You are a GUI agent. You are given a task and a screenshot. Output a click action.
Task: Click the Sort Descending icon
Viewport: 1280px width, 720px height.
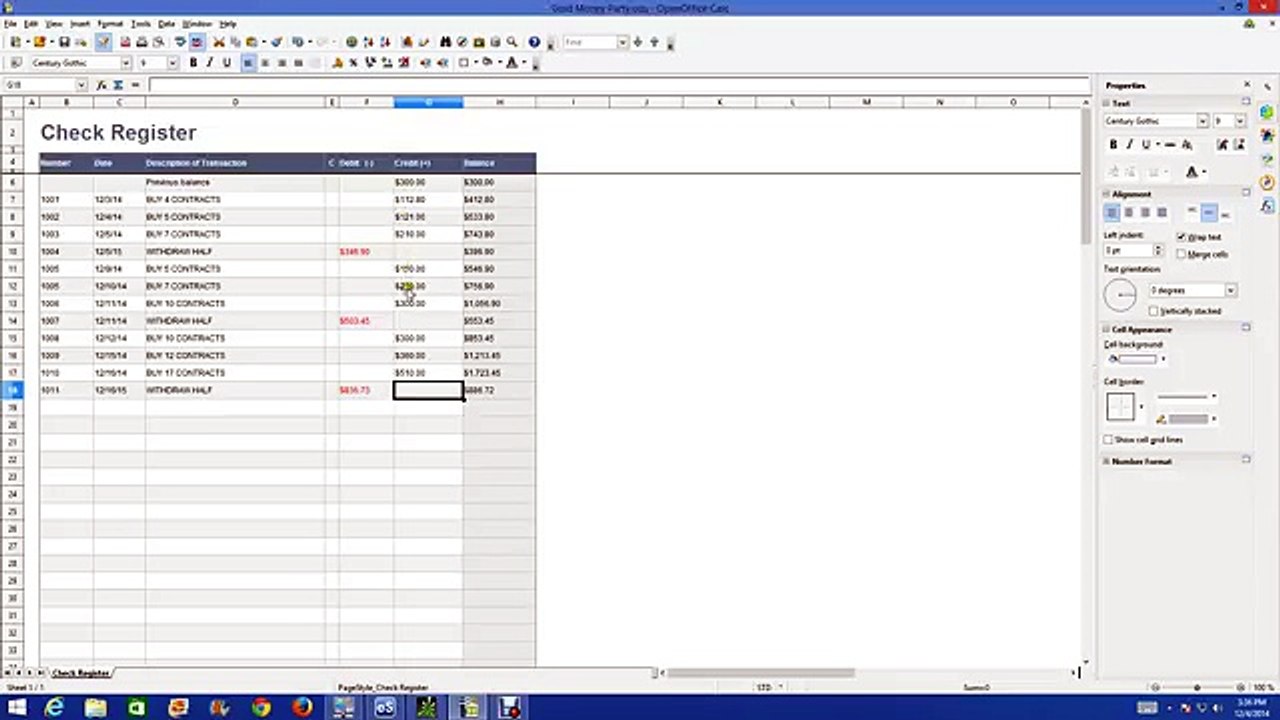click(385, 42)
